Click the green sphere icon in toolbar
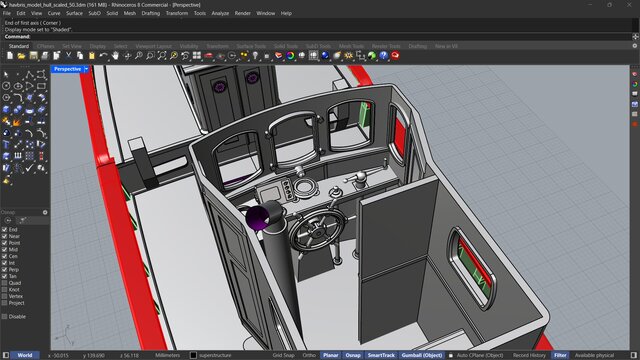Screen dimensions: 640x360 tap(371, 56)
